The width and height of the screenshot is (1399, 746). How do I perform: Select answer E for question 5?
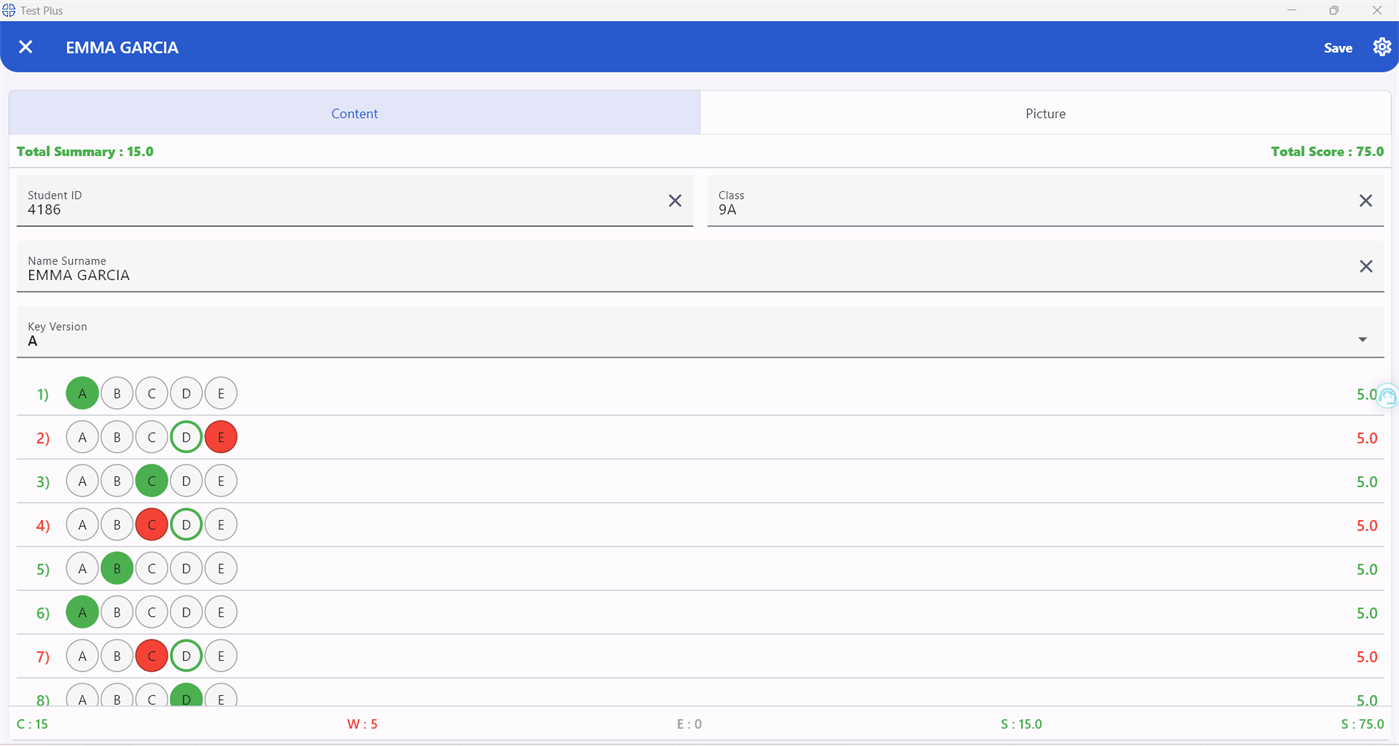click(221, 568)
